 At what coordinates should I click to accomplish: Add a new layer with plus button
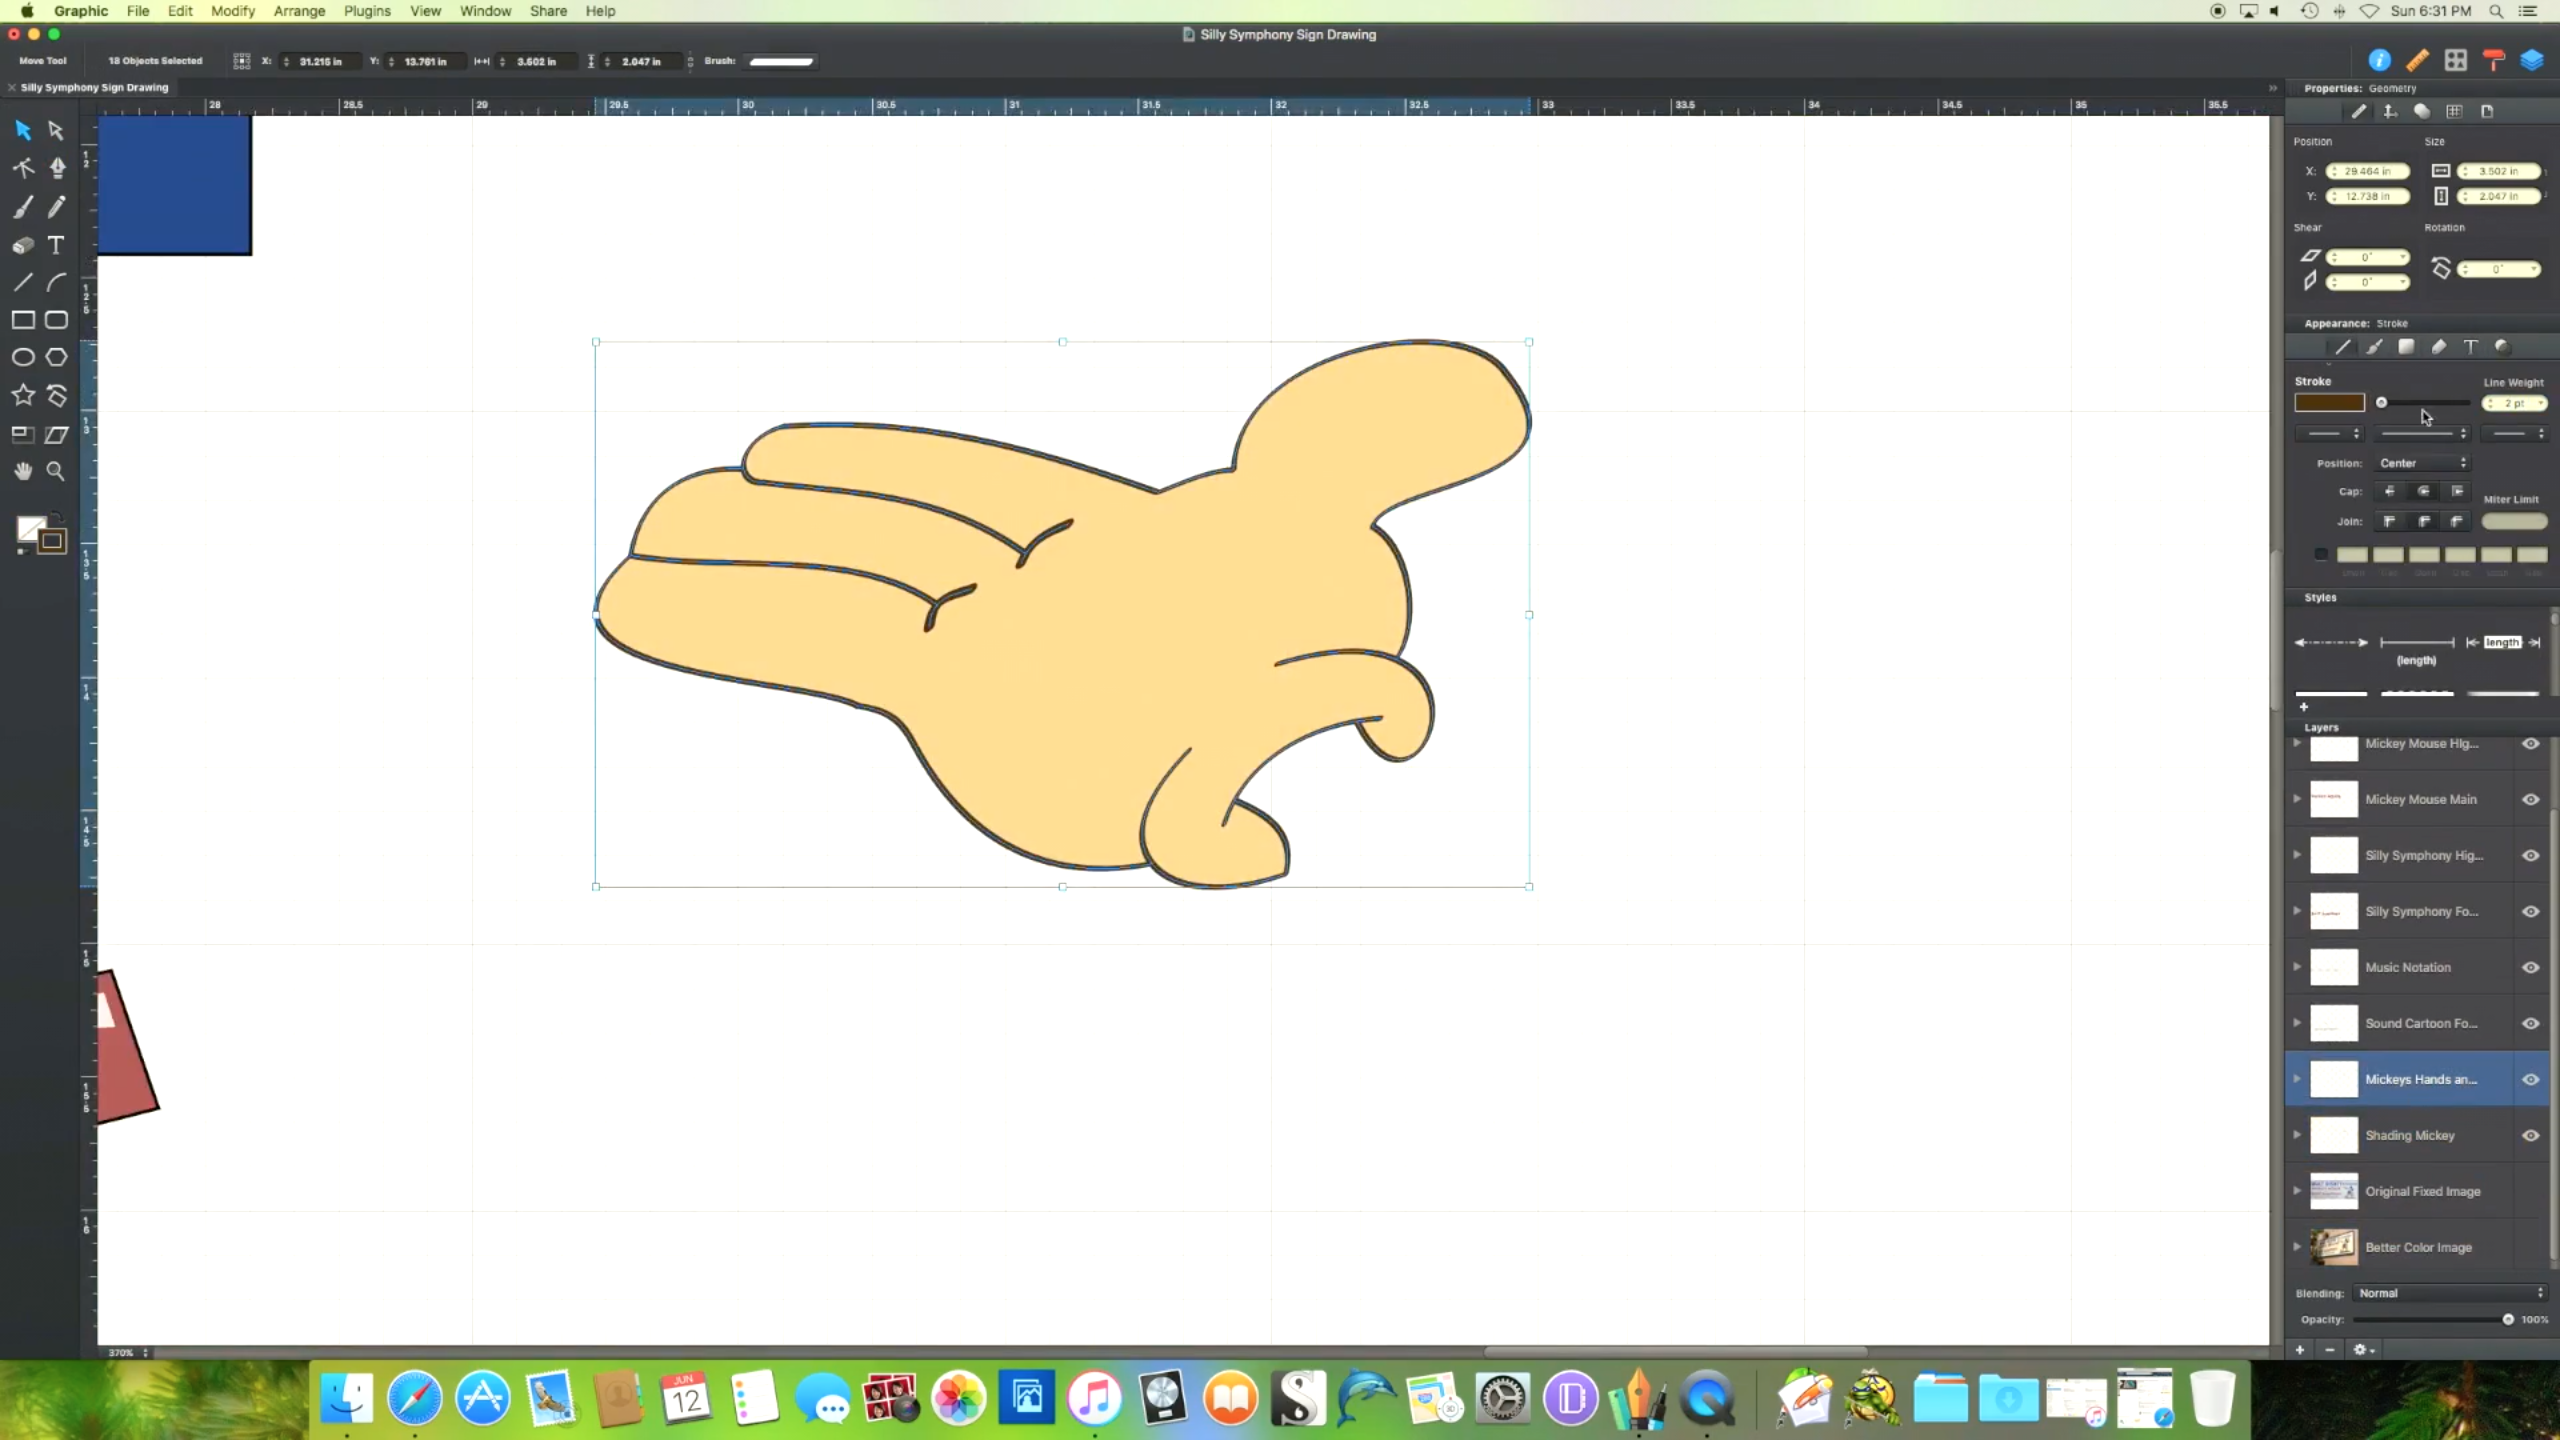coord(2300,1349)
